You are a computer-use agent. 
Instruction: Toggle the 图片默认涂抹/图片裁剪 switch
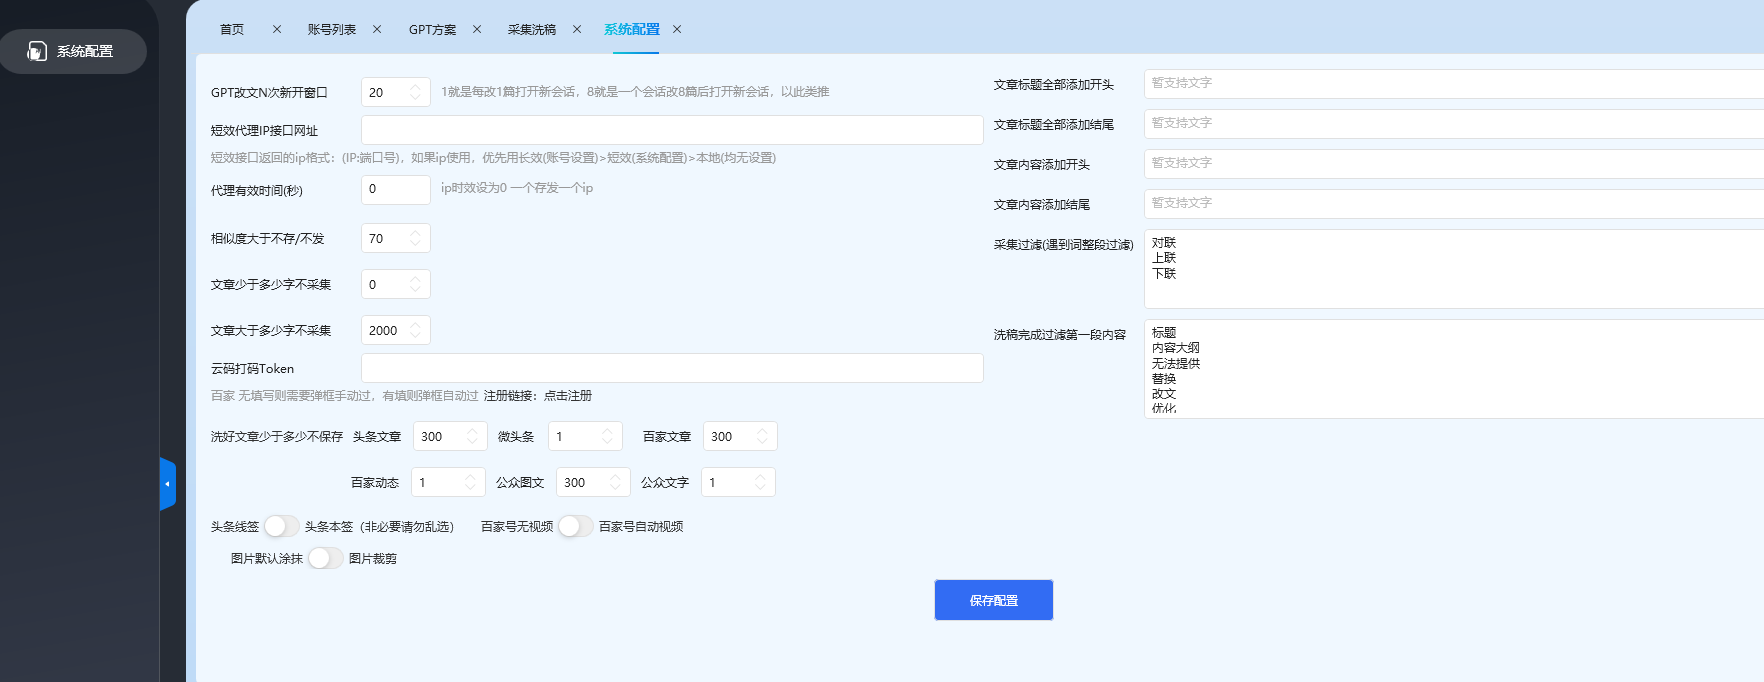coord(325,558)
